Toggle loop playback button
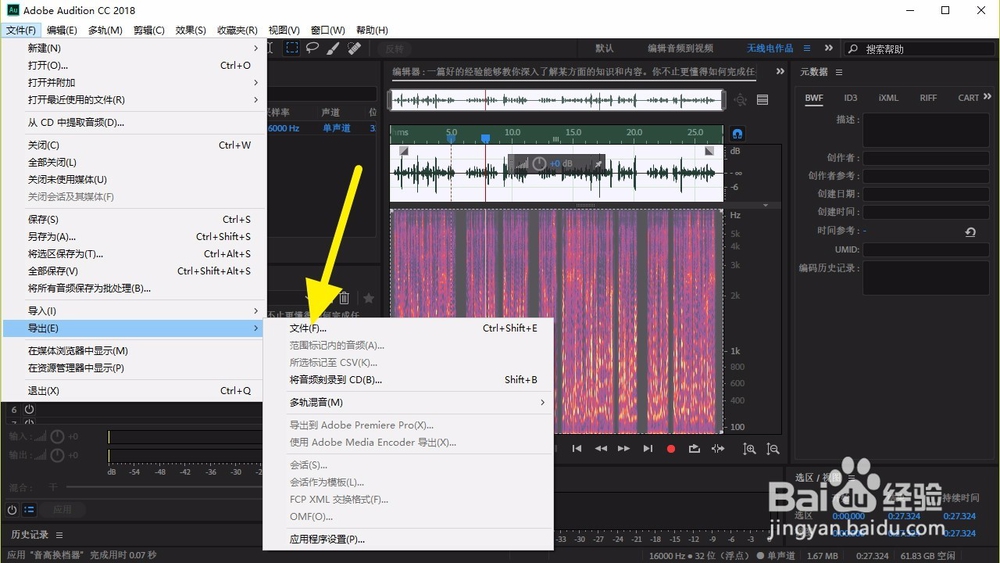This screenshot has width=1000, height=563. point(694,449)
